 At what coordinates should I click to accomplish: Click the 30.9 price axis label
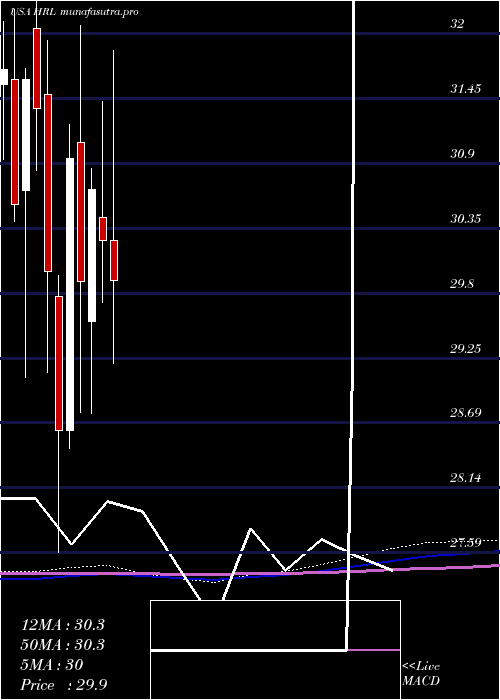click(x=462, y=154)
